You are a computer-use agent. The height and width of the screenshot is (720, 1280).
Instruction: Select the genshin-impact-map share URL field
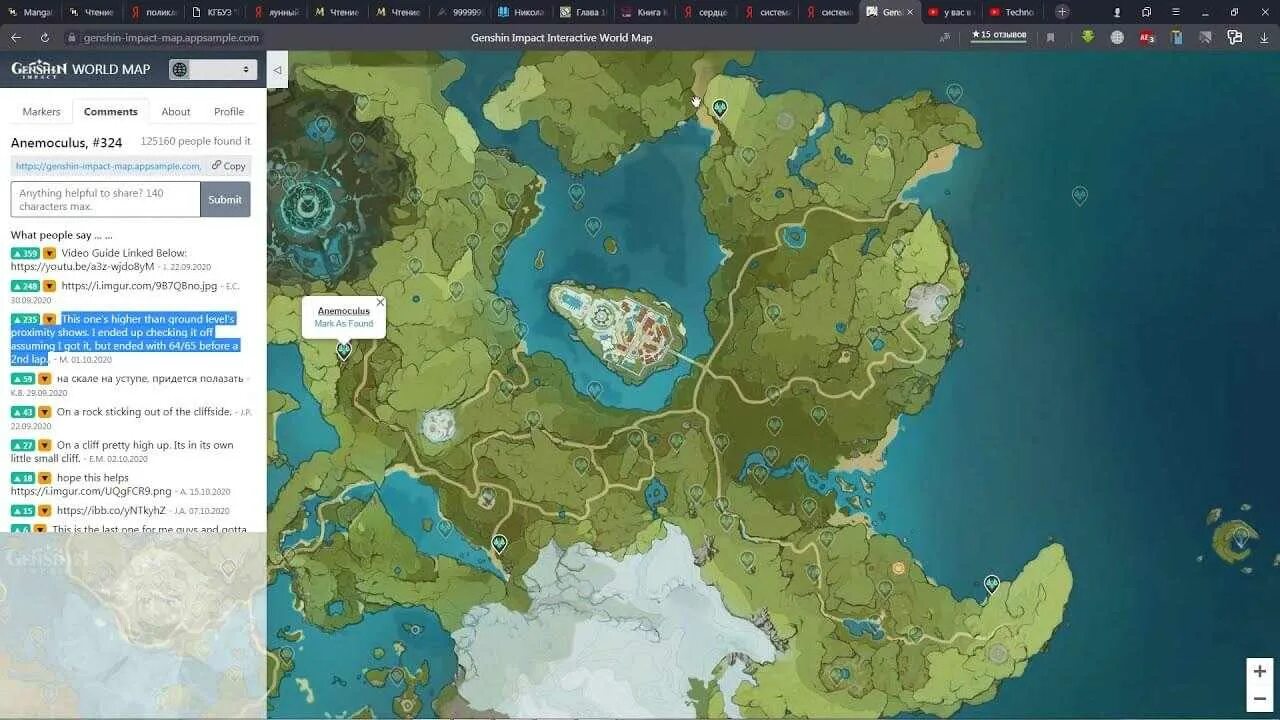[108, 166]
